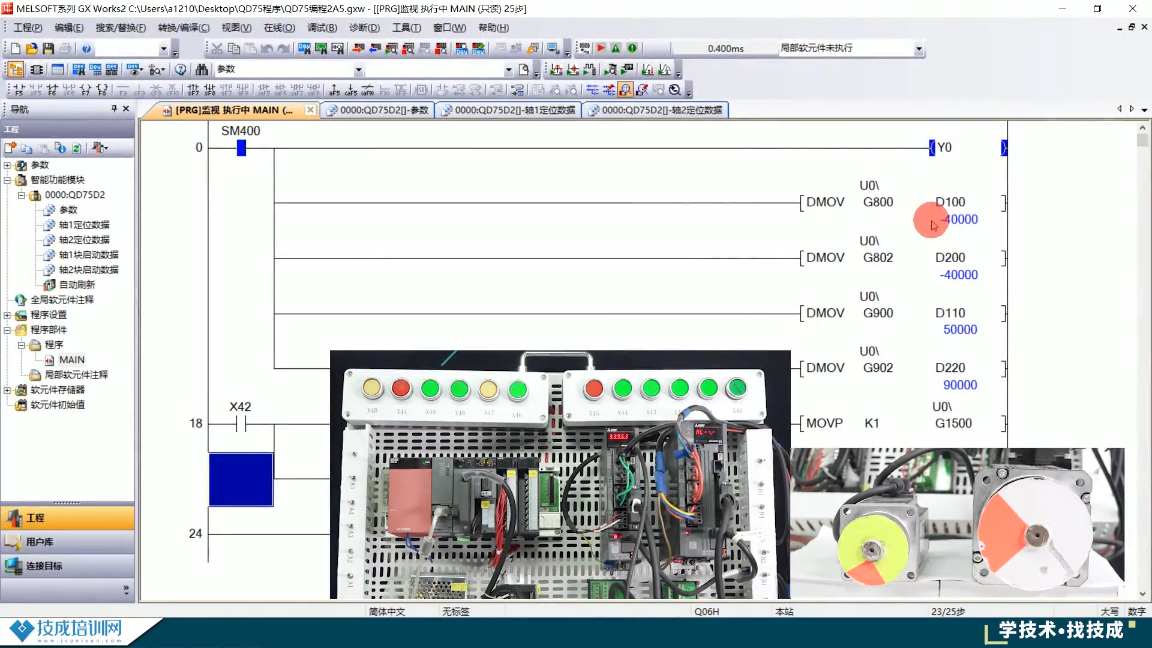Open 轴1定位数据 in project tree
The image size is (1152, 648).
[x=84, y=225]
